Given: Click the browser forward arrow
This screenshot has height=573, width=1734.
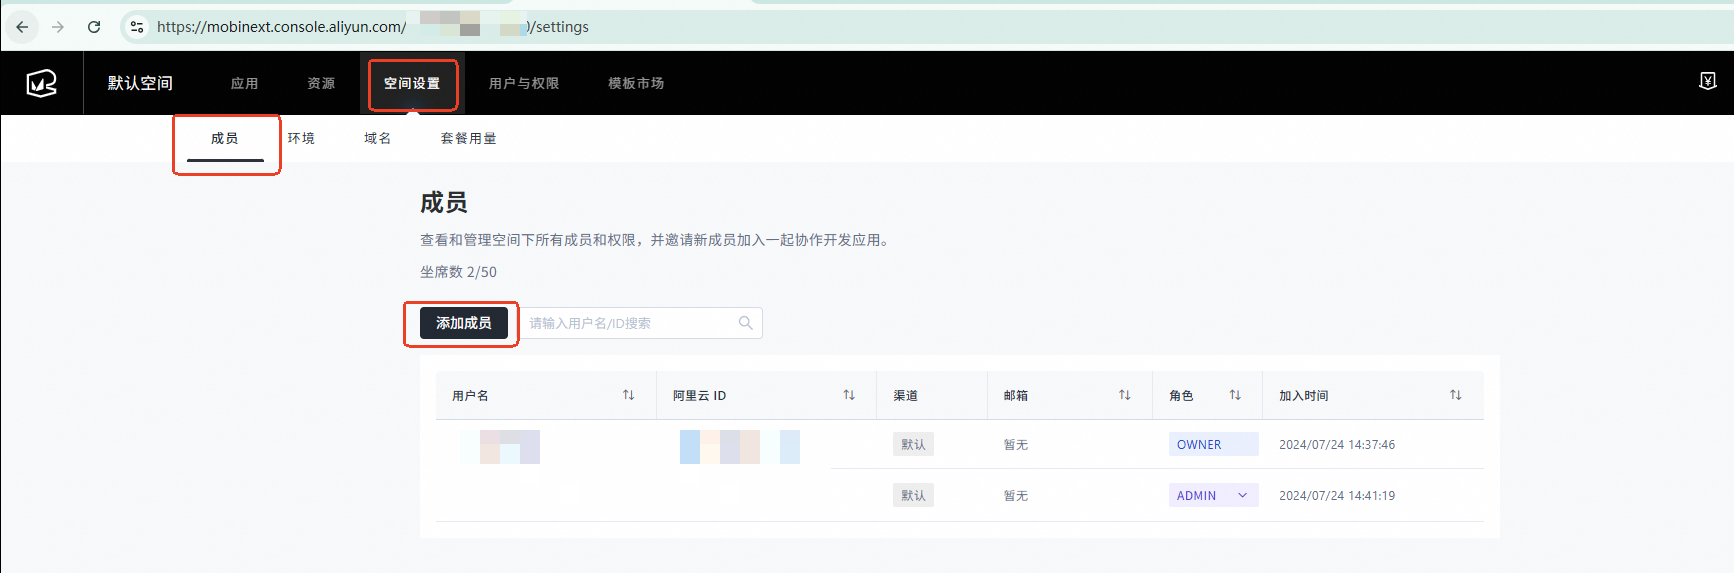Looking at the screenshot, I should click(58, 27).
